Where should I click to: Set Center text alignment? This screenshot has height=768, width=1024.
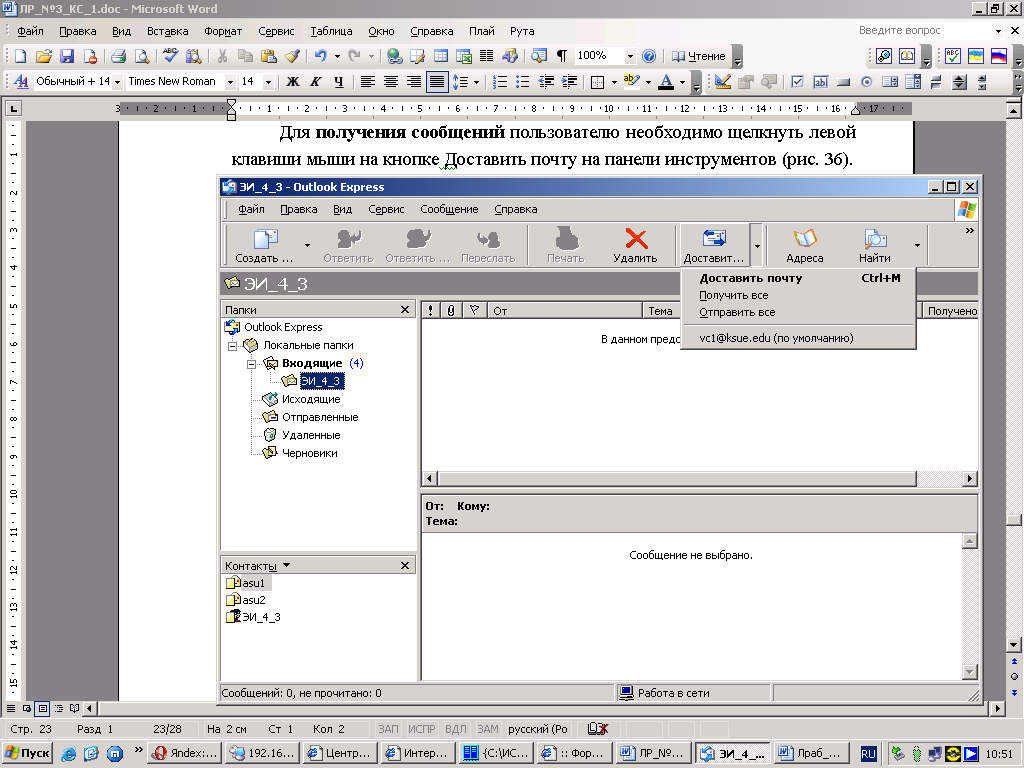click(x=391, y=82)
